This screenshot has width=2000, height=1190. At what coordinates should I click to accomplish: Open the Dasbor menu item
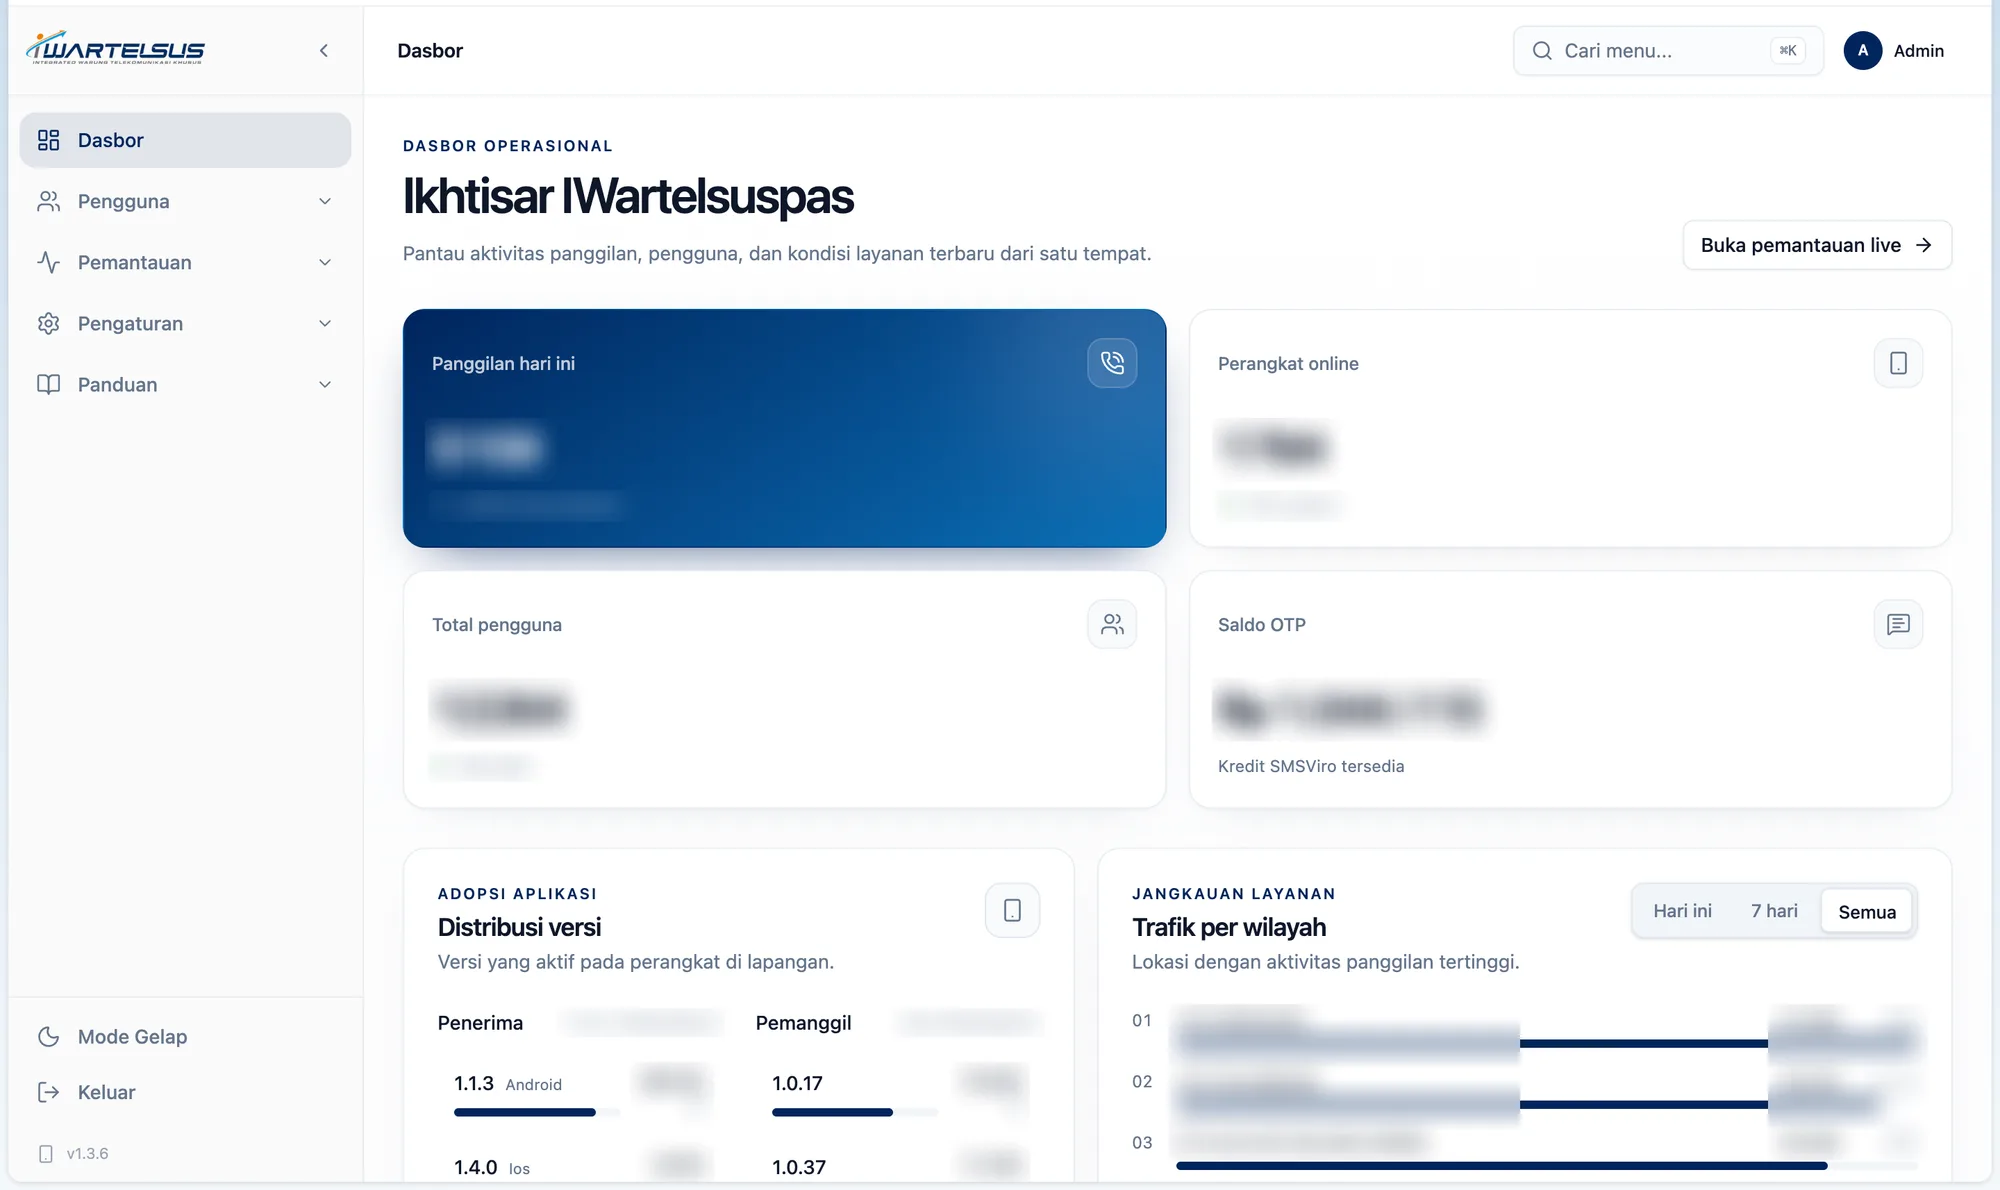click(185, 140)
